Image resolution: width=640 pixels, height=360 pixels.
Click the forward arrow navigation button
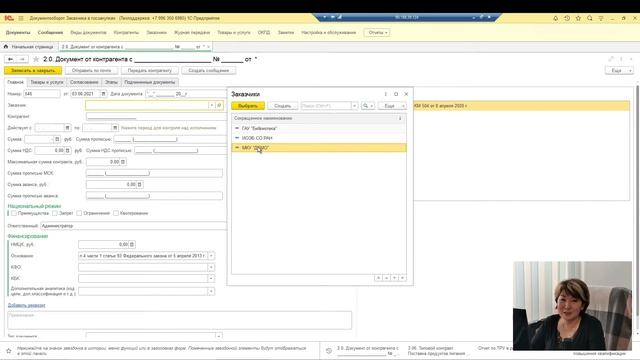pos(22,59)
